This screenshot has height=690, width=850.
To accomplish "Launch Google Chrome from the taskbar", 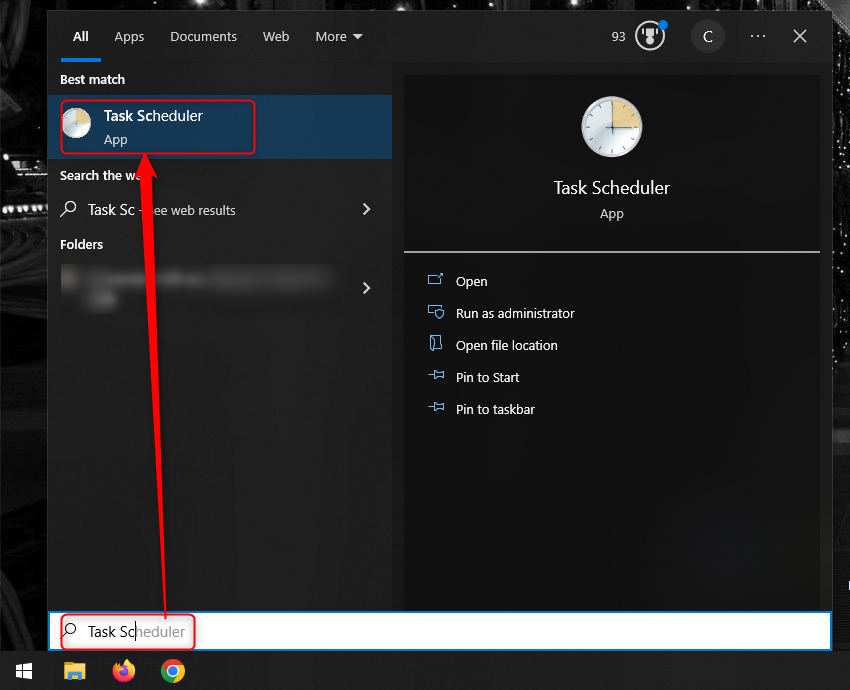I will pyautogui.click(x=173, y=670).
